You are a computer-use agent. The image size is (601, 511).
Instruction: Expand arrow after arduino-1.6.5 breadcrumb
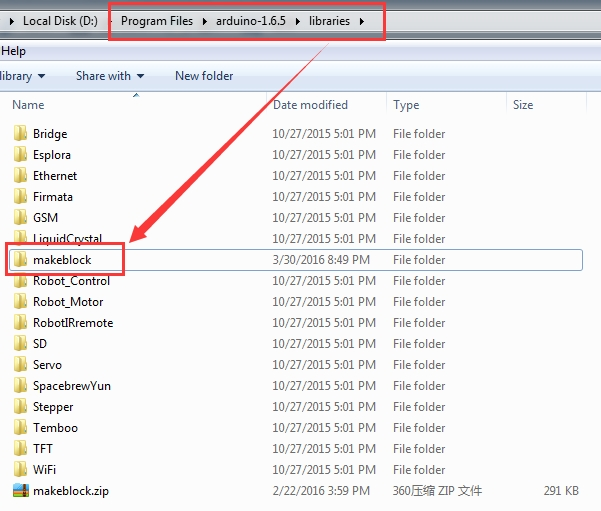(297, 21)
